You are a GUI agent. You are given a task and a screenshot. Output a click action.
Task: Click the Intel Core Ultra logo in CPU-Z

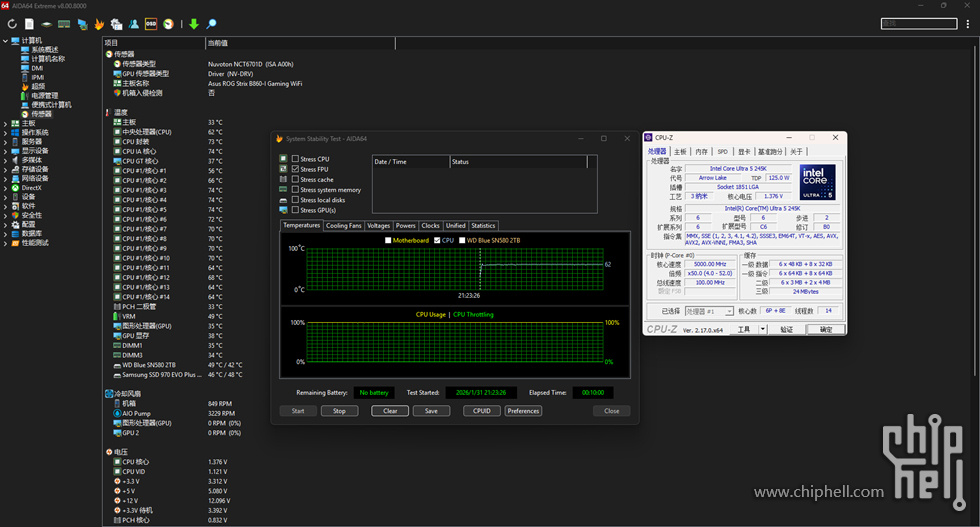pyautogui.click(x=818, y=182)
